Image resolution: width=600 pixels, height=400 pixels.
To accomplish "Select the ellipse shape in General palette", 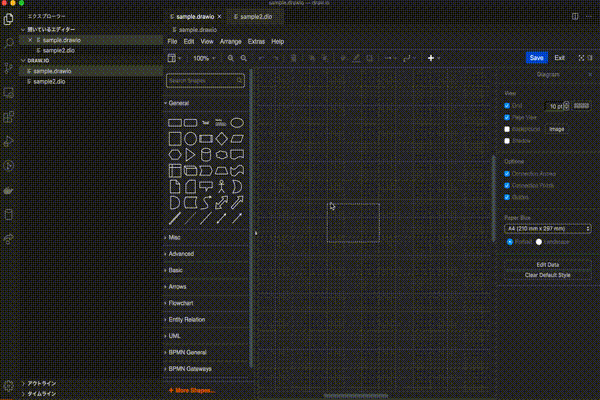I will tap(237, 122).
